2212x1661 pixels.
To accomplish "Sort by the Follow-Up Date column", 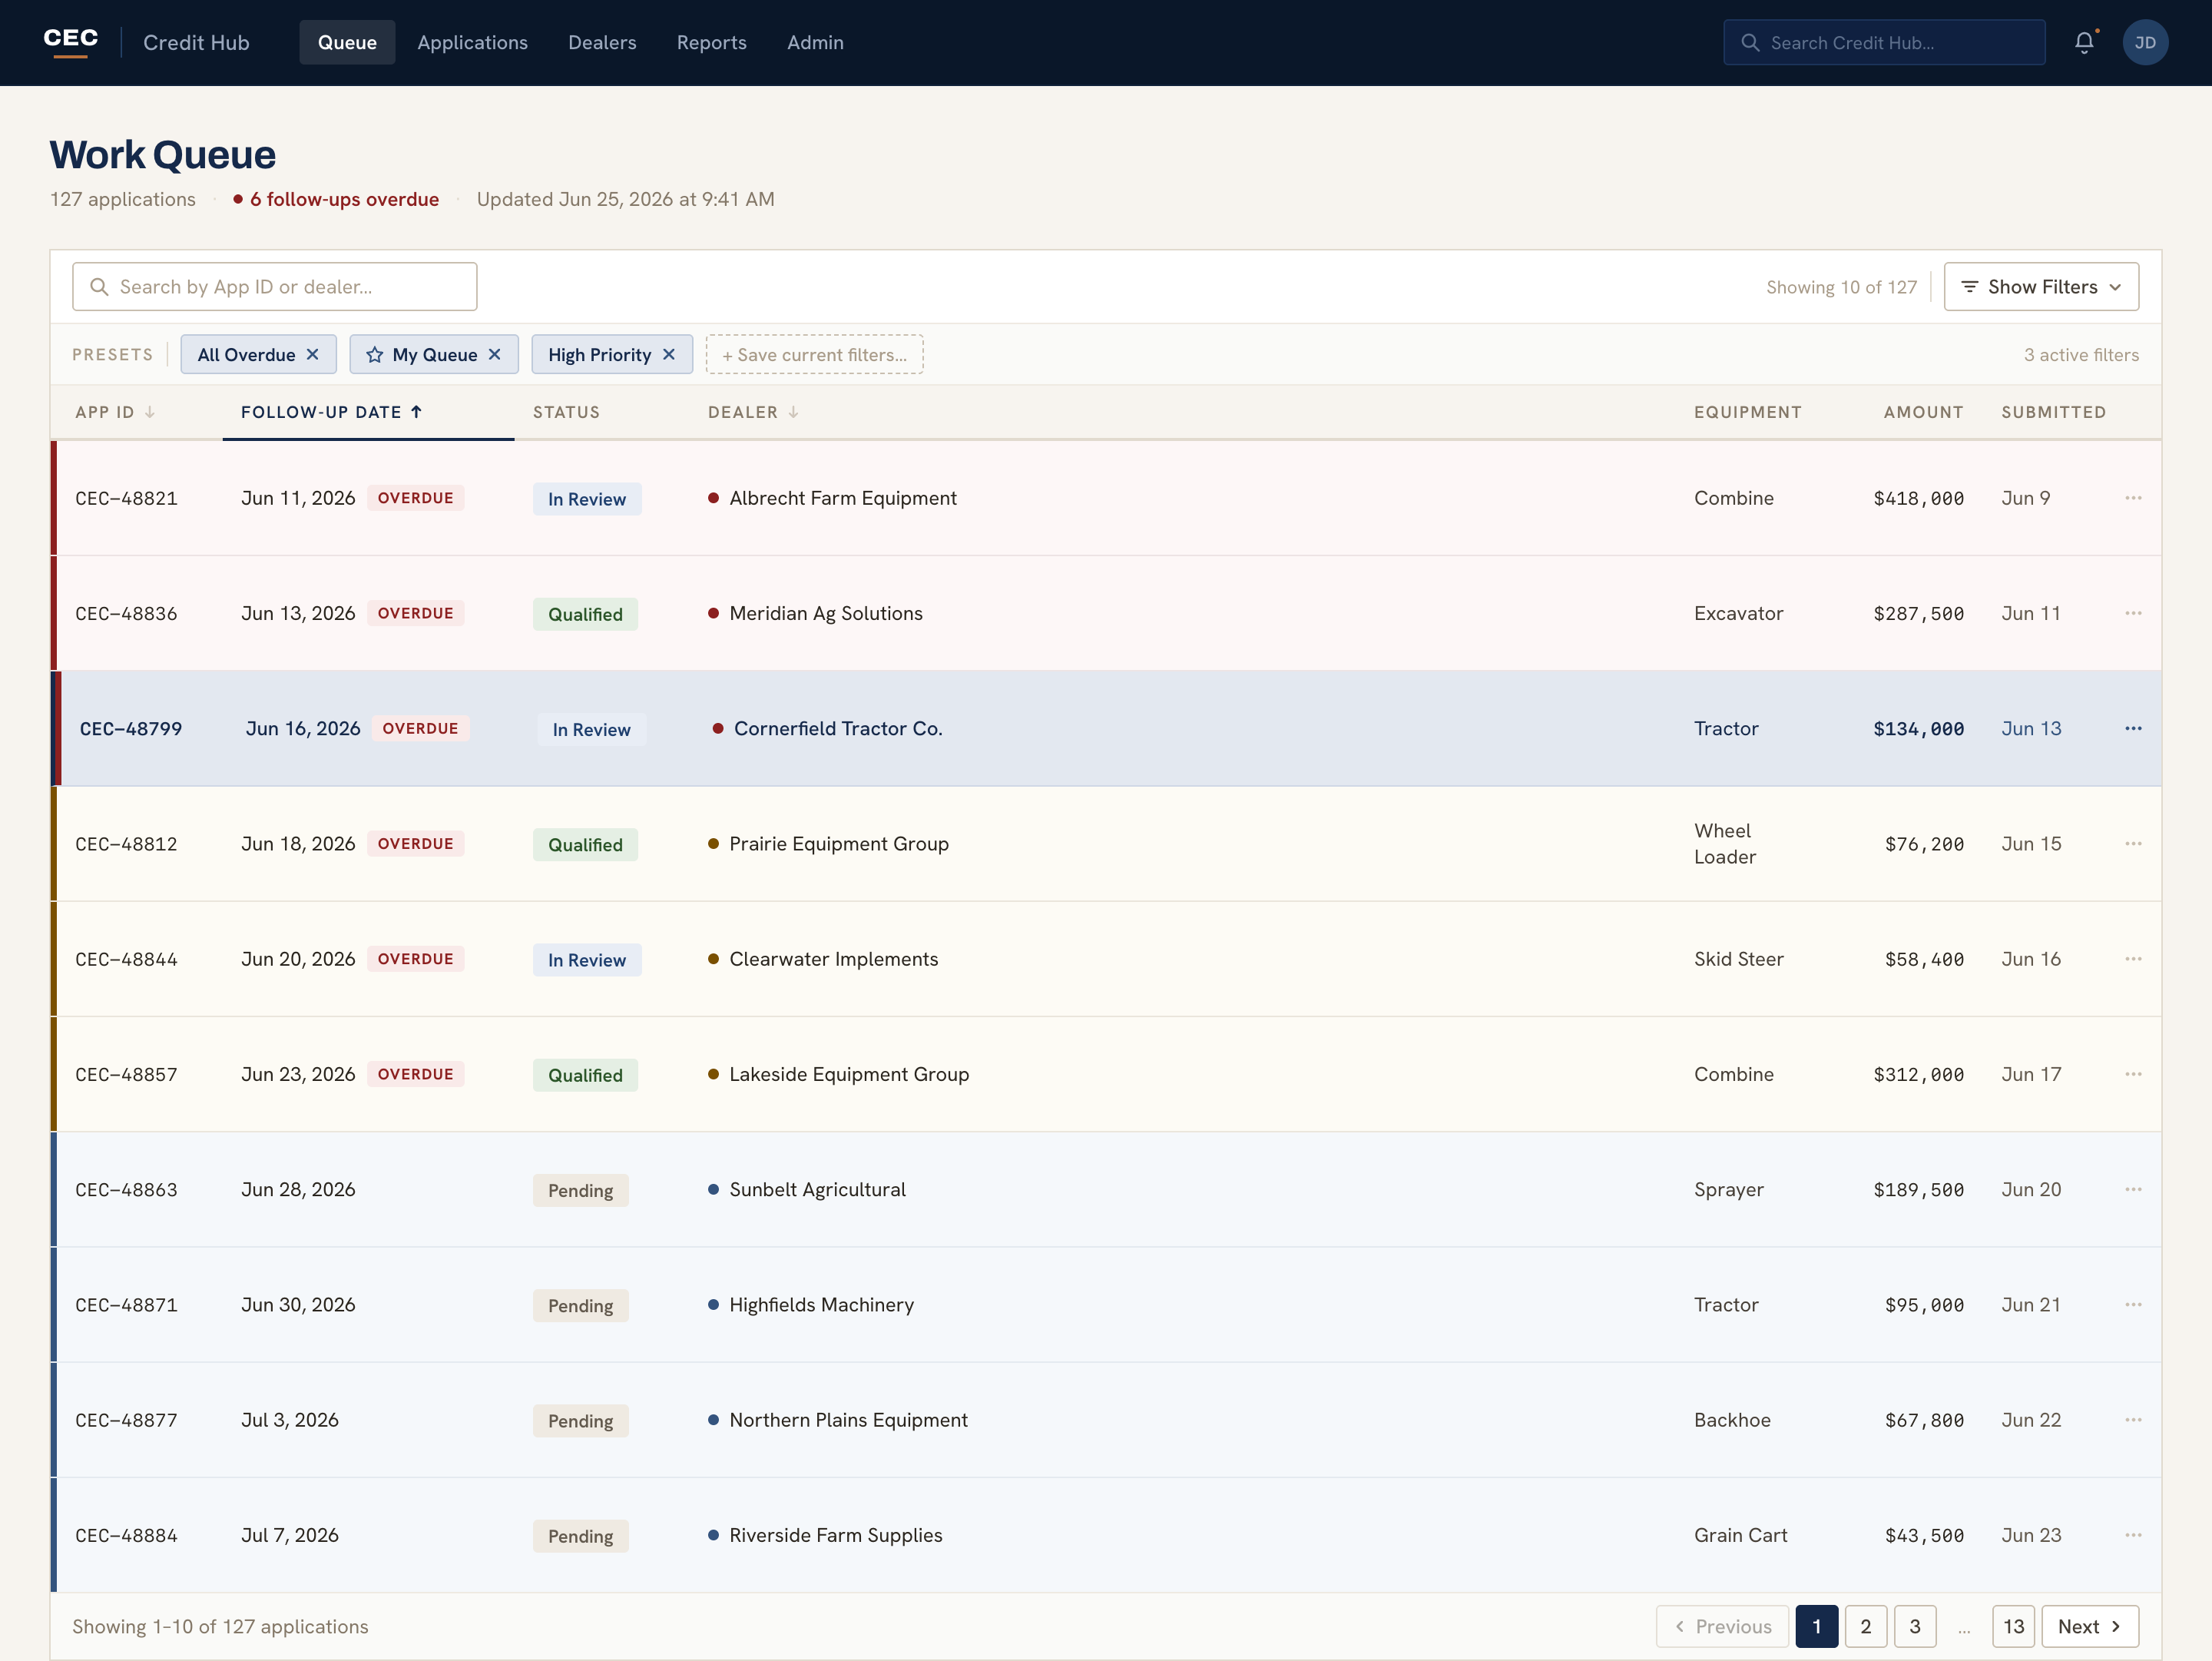I will [332, 412].
